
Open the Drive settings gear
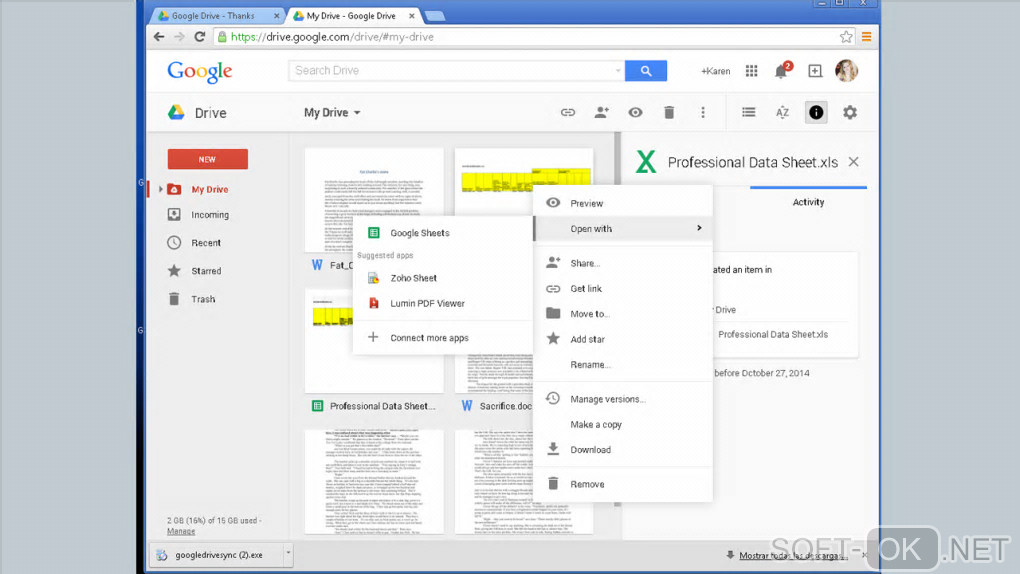[850, 113]
